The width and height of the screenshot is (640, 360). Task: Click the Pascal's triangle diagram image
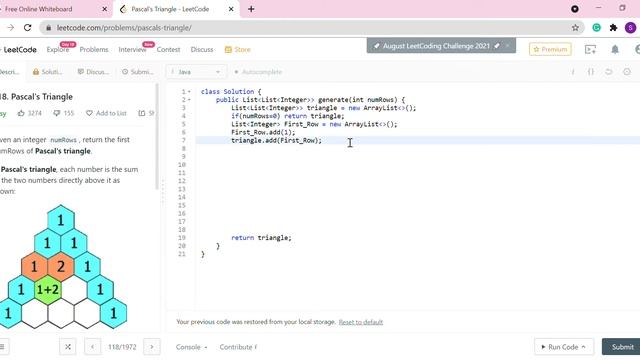(x=63, y=267)
